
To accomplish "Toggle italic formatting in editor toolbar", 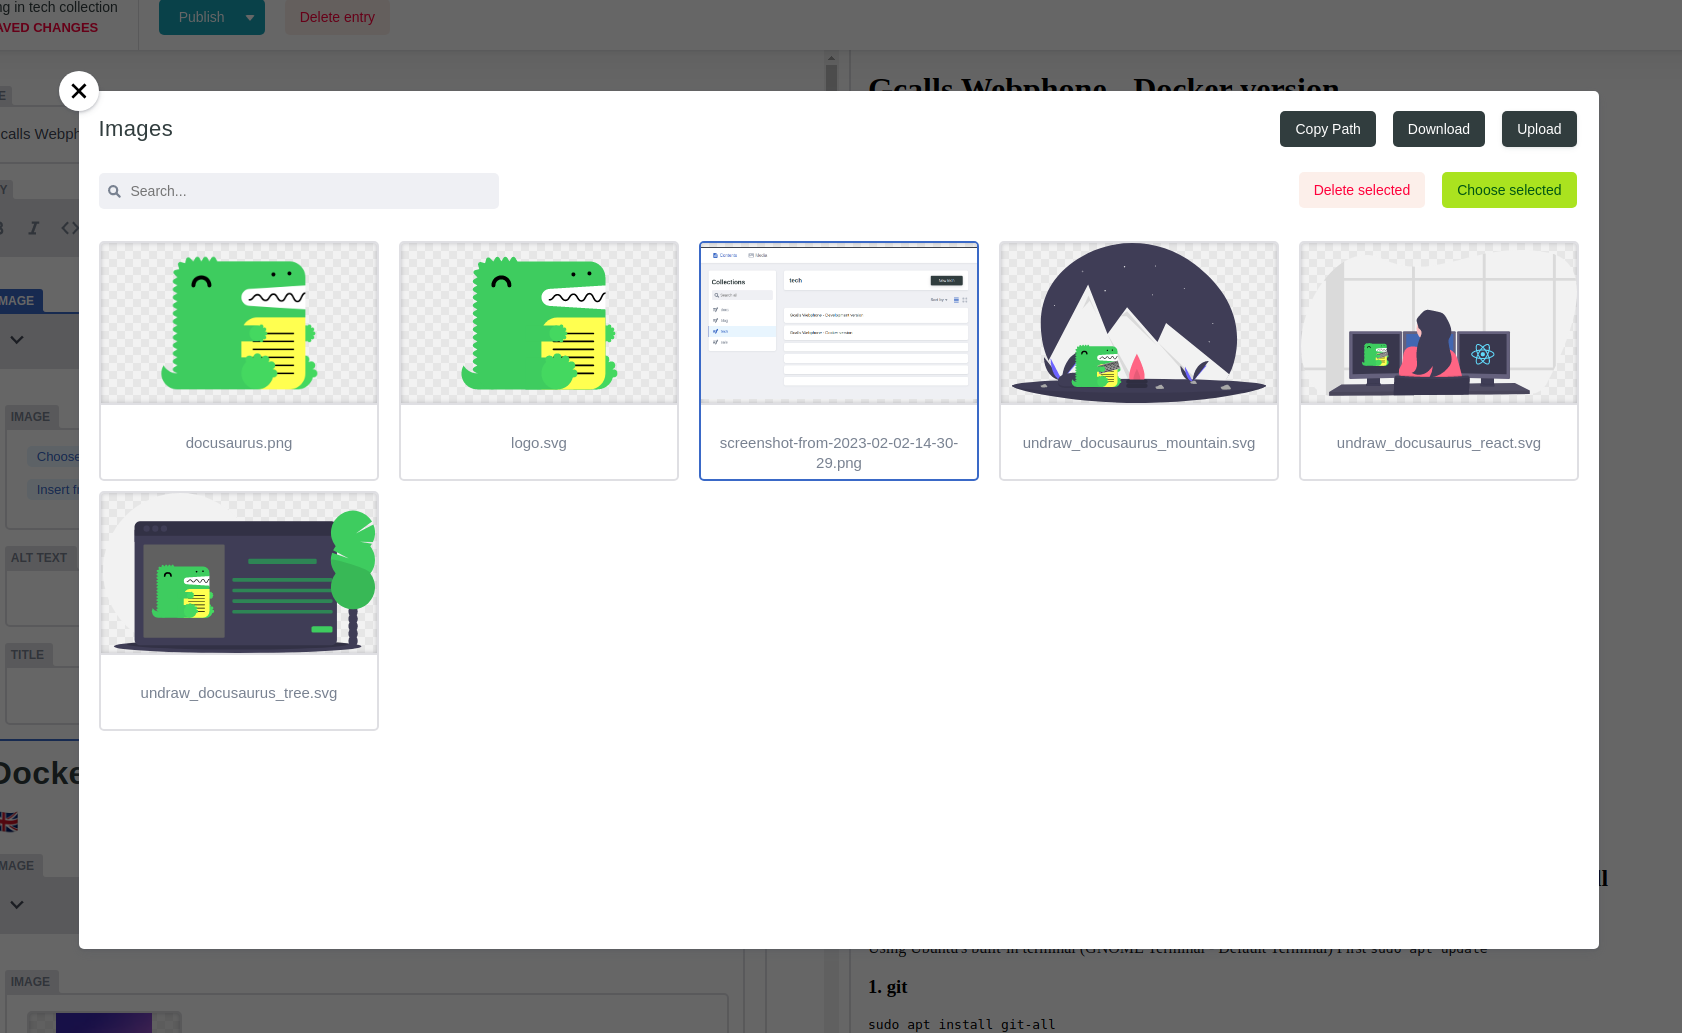I will [x=33, y=228].
